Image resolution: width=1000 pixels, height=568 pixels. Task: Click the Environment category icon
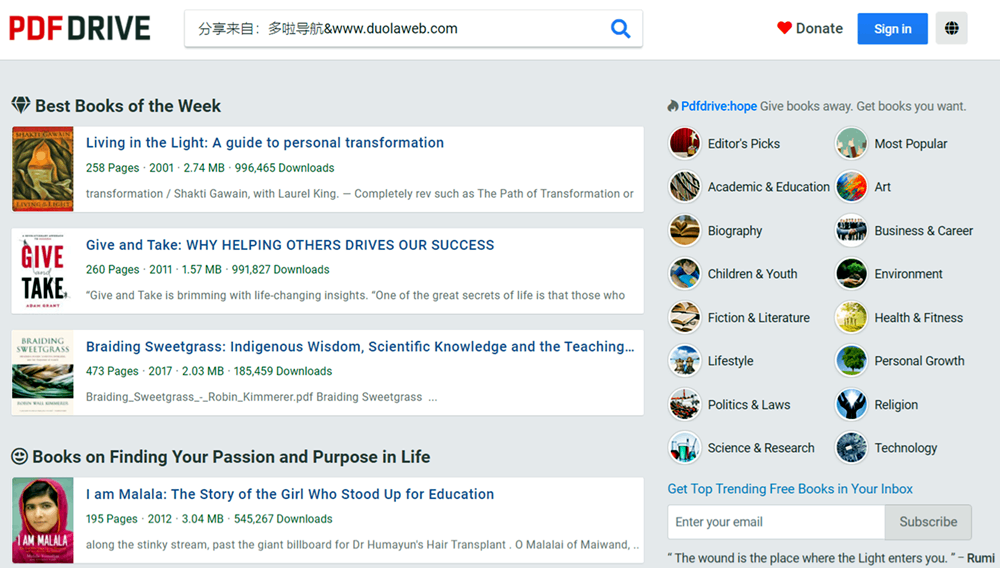851,273
